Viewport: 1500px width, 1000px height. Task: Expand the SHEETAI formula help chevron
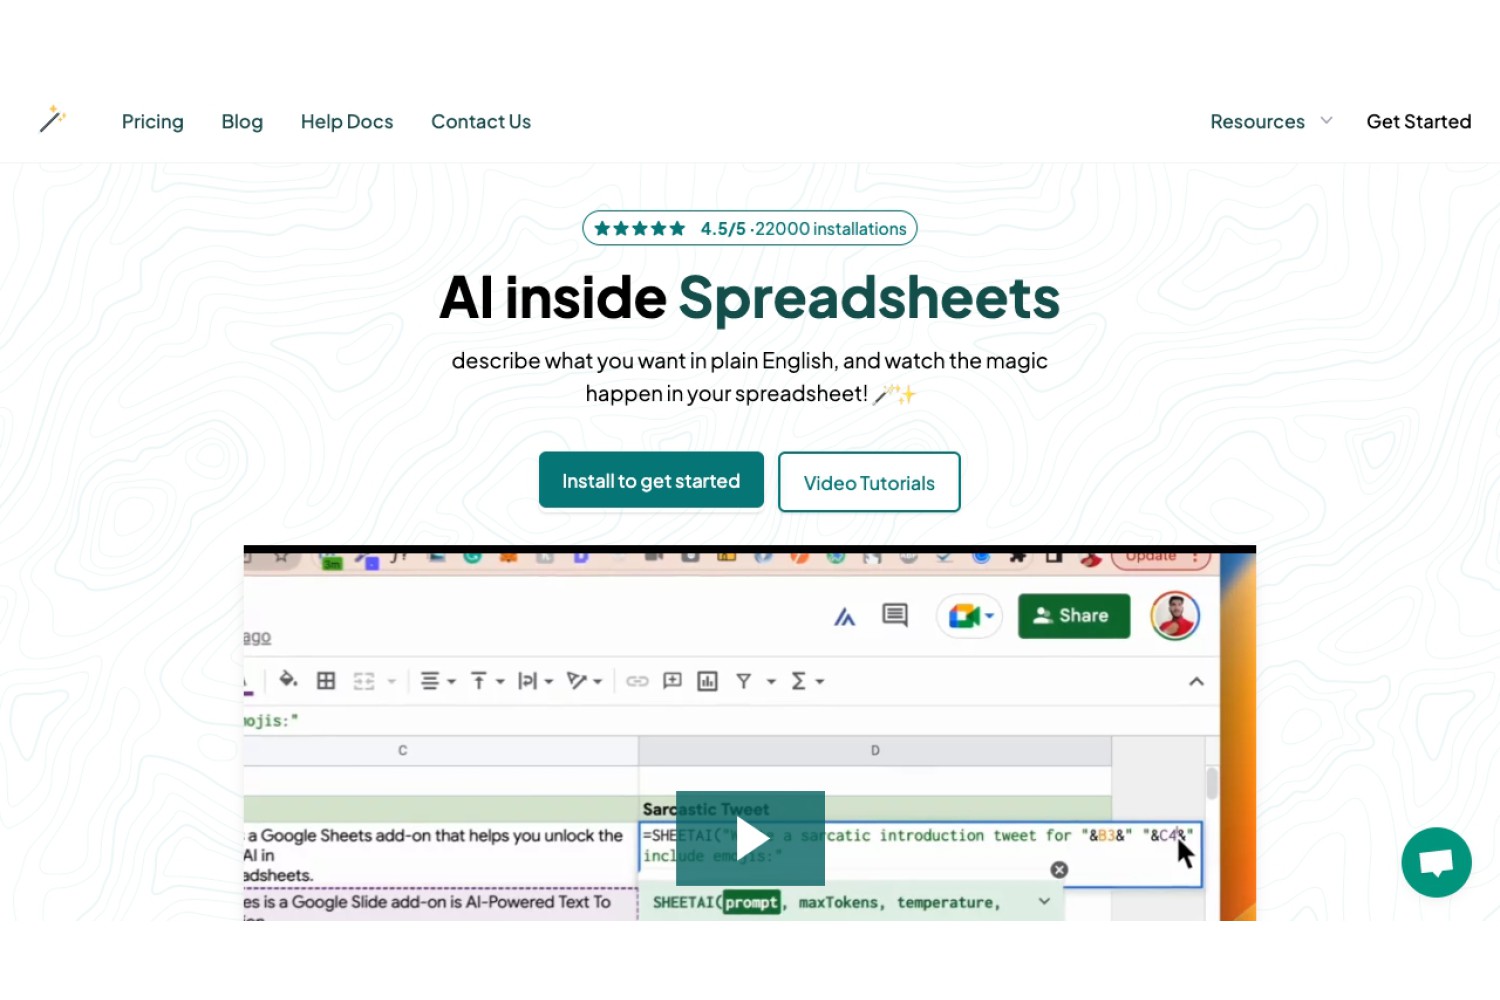1044,901
